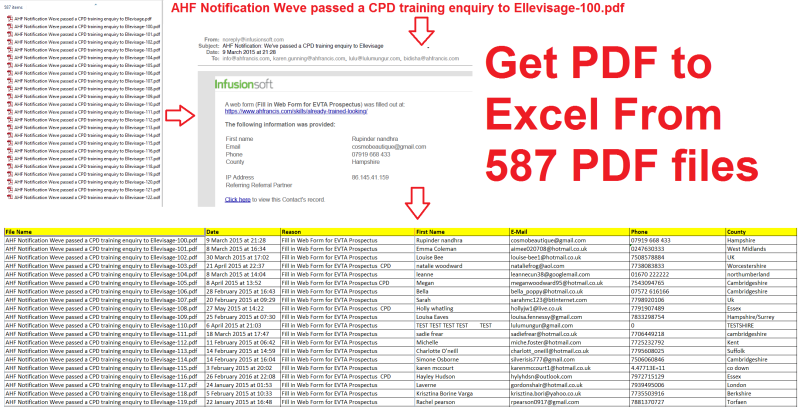Click the PDF icon next to Ellevisage-105.pdf
This screenshot has height=407, width=800.
[x=10, y=65]
